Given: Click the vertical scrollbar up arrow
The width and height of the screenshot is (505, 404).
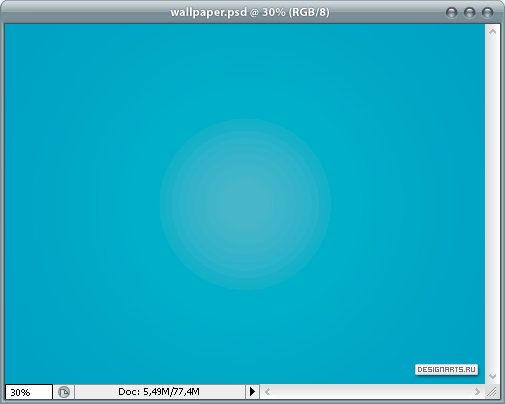Looking at the screenshot, I should pos(493,32).
